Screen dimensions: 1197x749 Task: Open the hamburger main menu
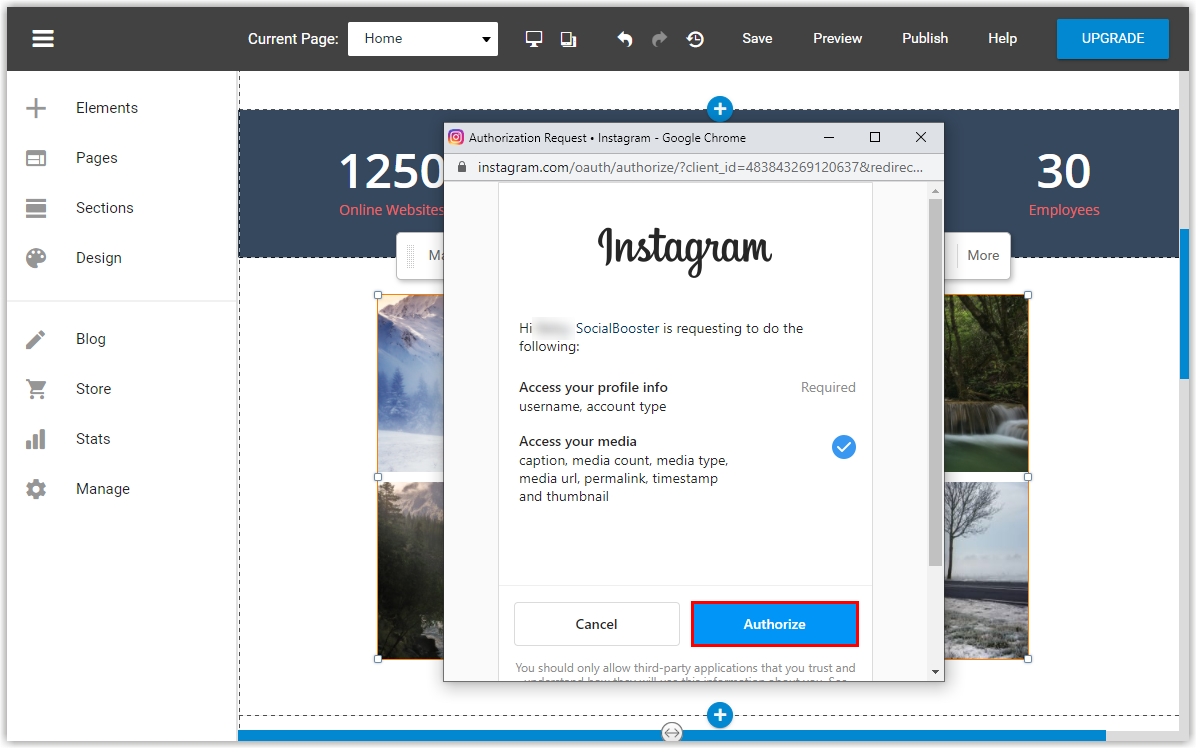[x=43, y=38]
